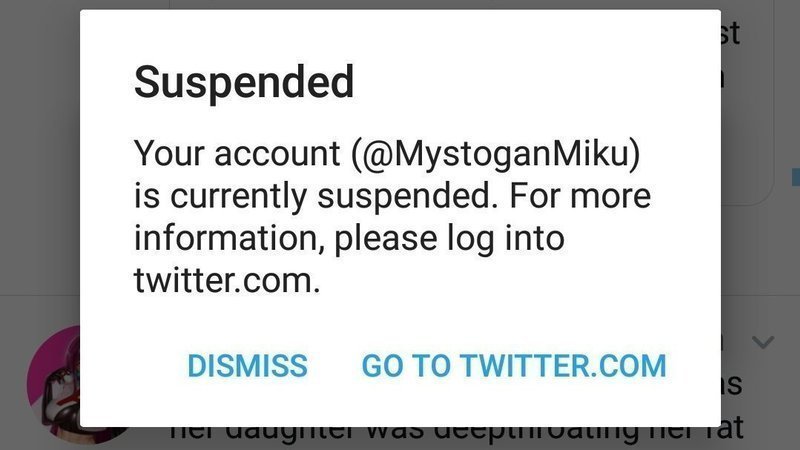Screen dimensions: 800x450
Task: Click the words 'Your account' in dialog
Action: tap(237, 153)
